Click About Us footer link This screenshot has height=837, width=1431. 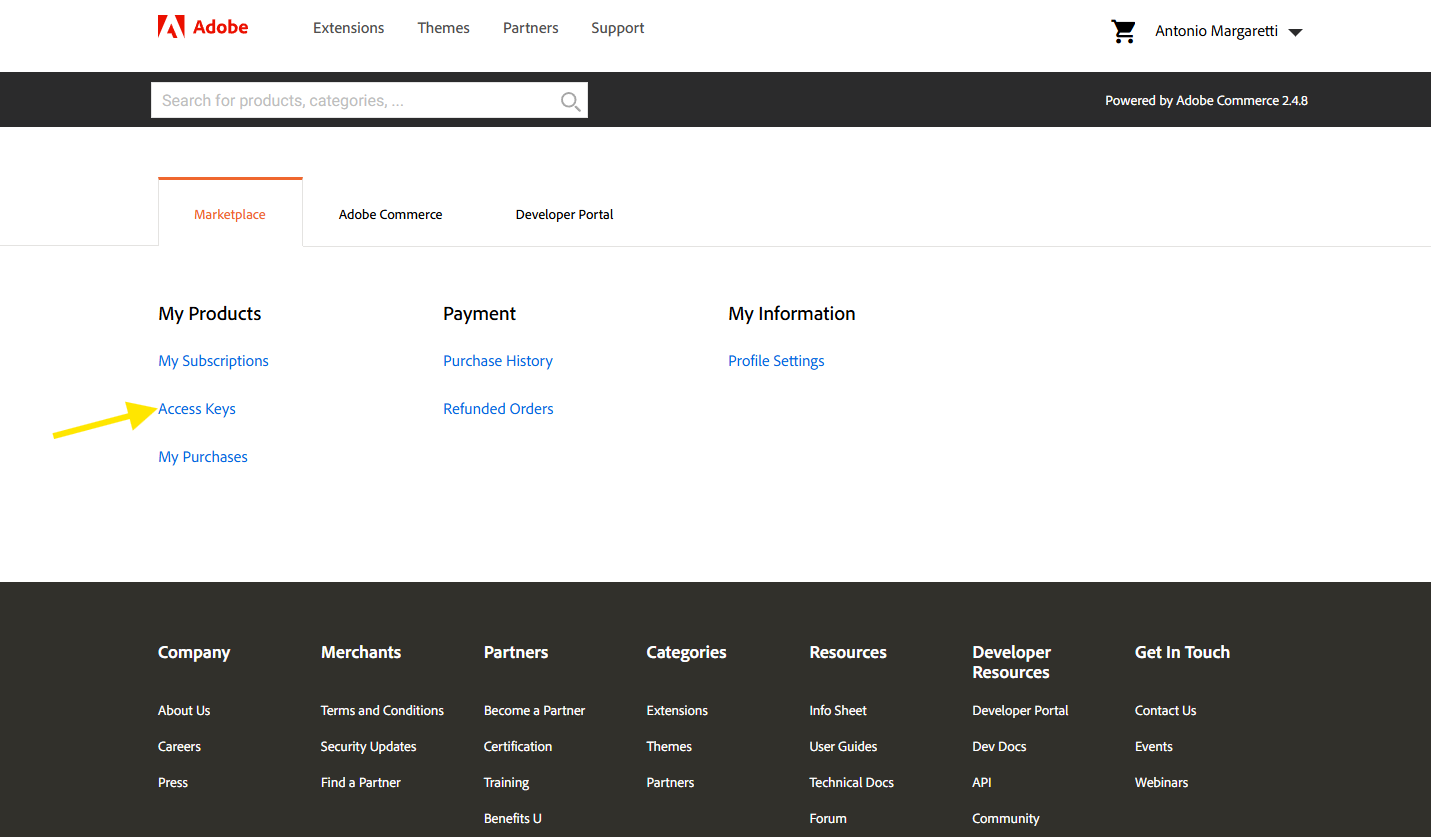click(x=184, y=710)
